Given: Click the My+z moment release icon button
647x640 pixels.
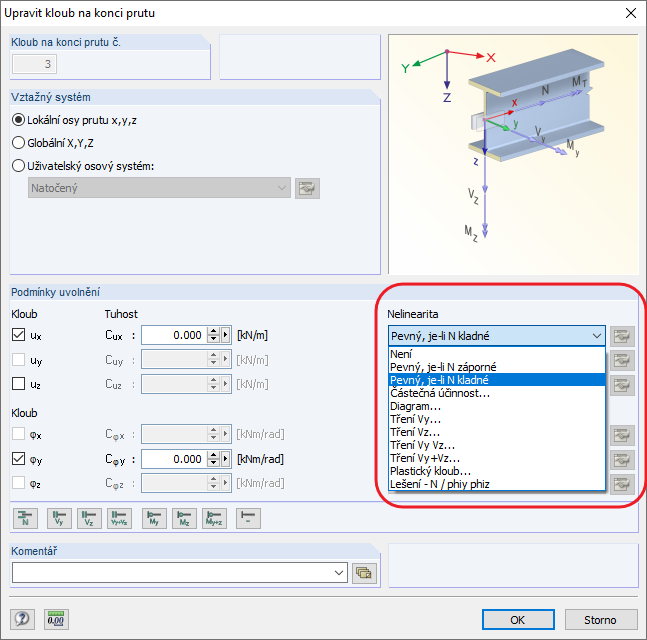Looking at the screenshot, I should [x=215, y=518].
